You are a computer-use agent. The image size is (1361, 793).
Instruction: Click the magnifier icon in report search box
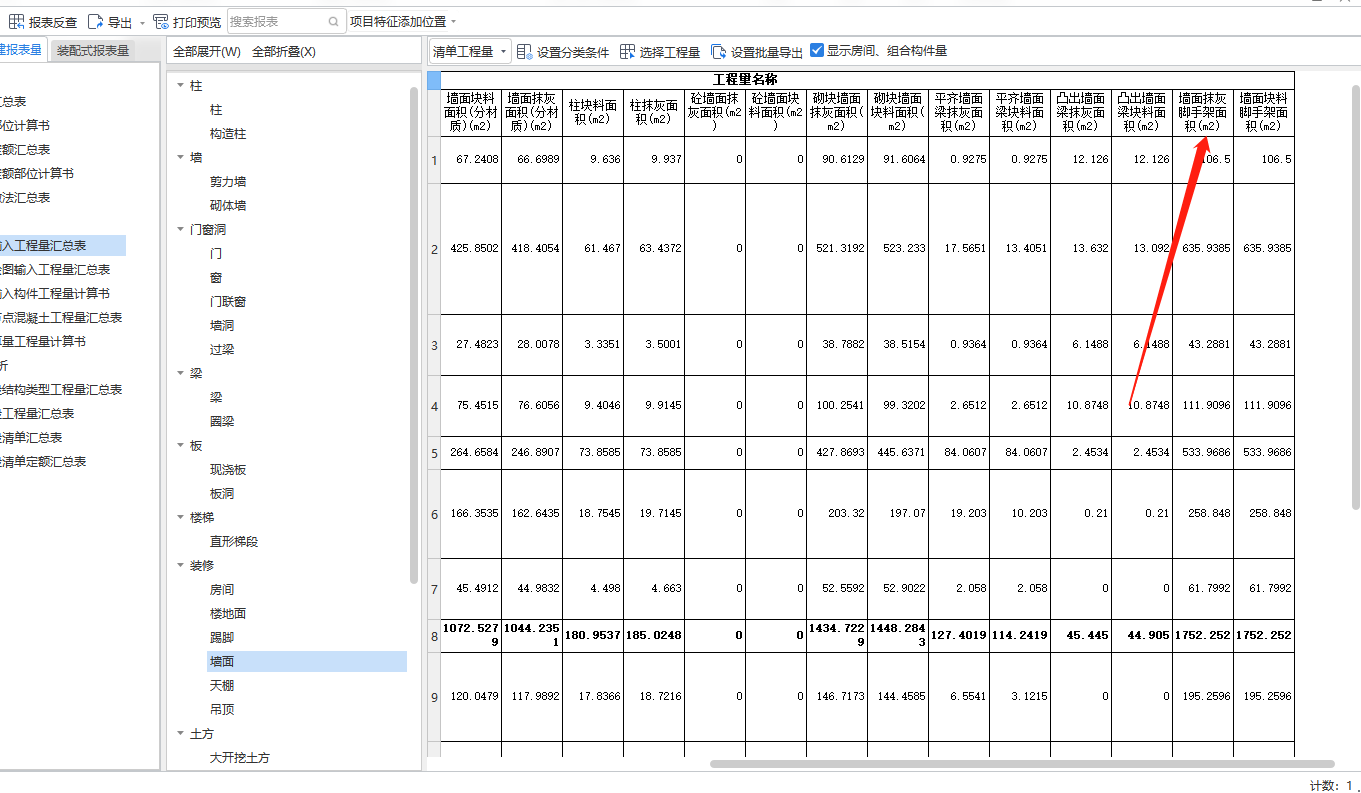[x=333, y=21]
